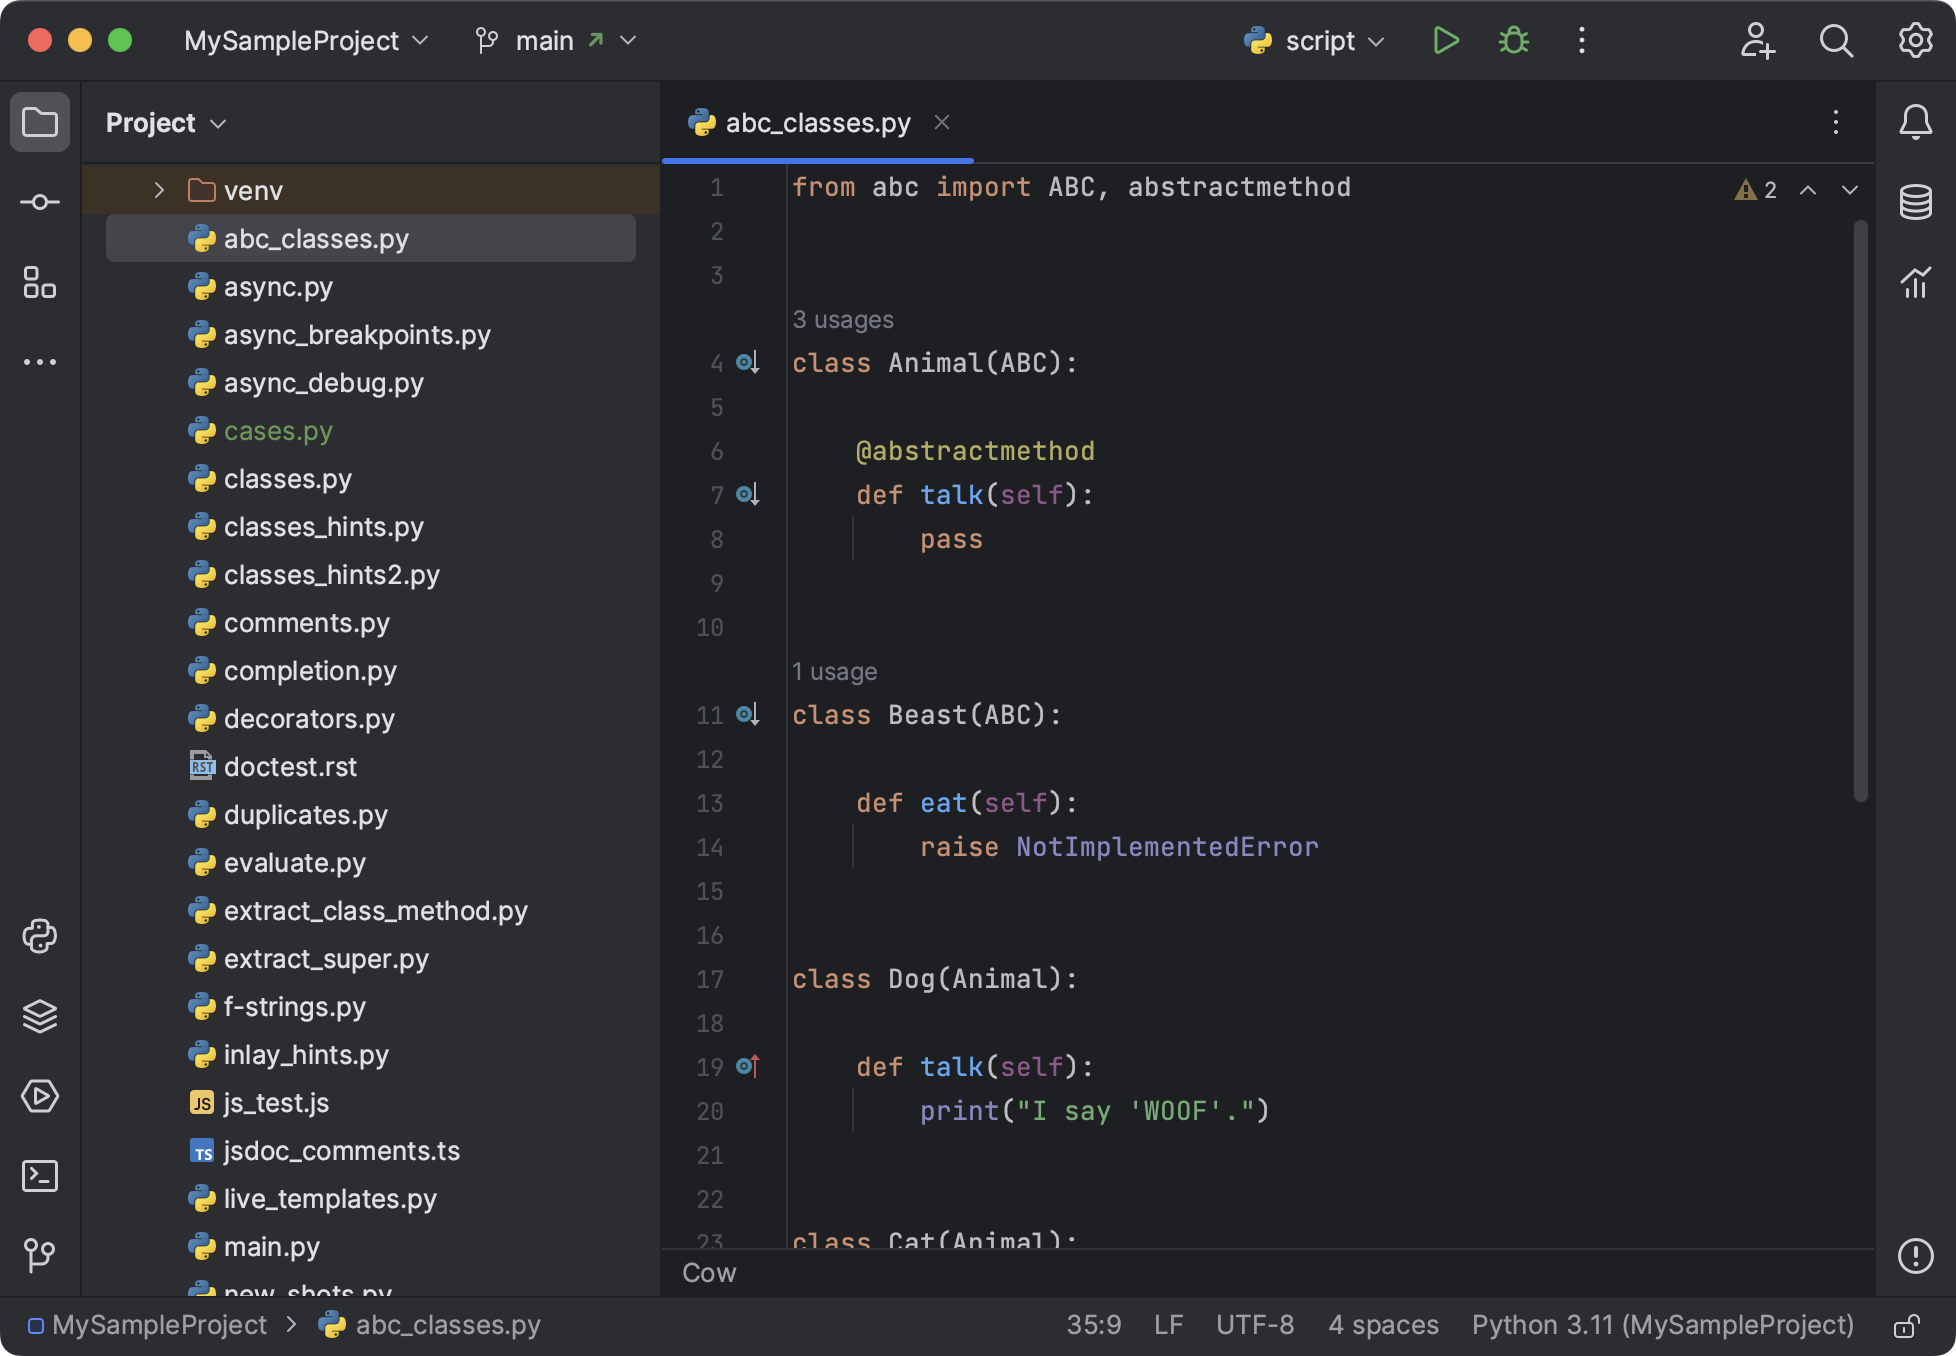Open the editor tab options menu
This screenshot has height=1356, width=1956.
tap(1836, 122)
